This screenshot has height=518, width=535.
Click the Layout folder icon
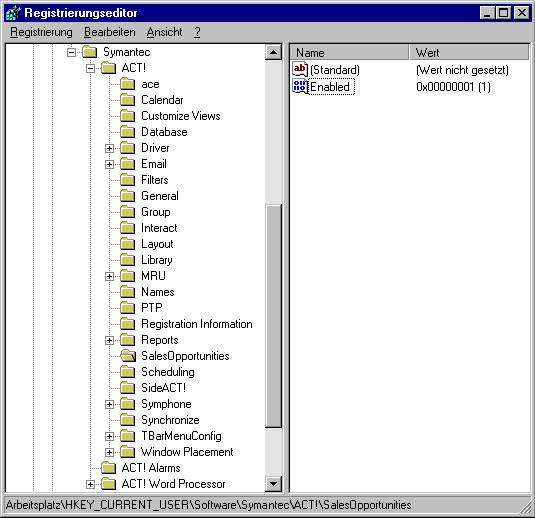point(128,244)
